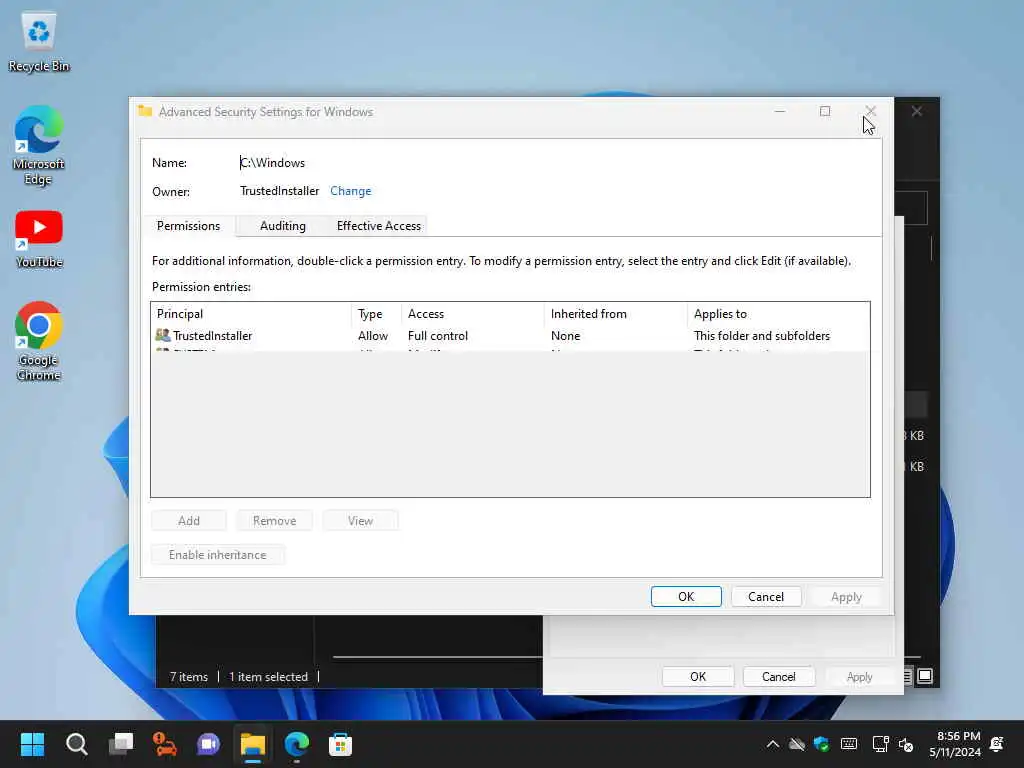Sort by Principal column header
The height and width of the screenshot is (768, 1024).
tap(251, 314)
